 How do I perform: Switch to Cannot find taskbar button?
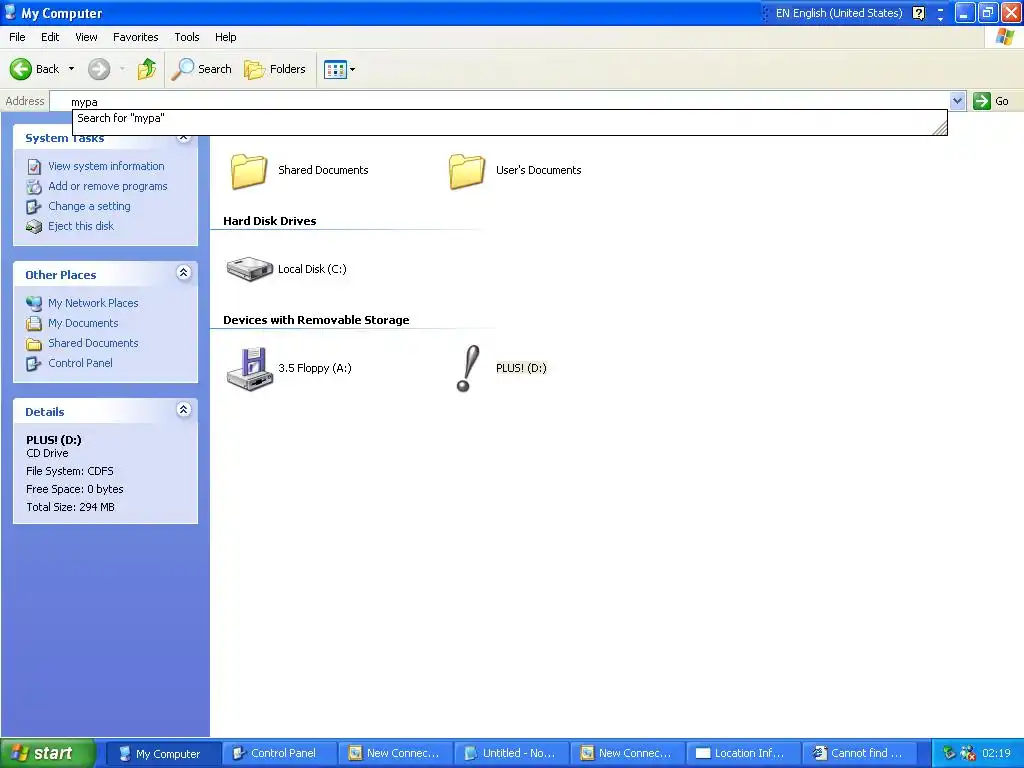(x=859, y=754)
